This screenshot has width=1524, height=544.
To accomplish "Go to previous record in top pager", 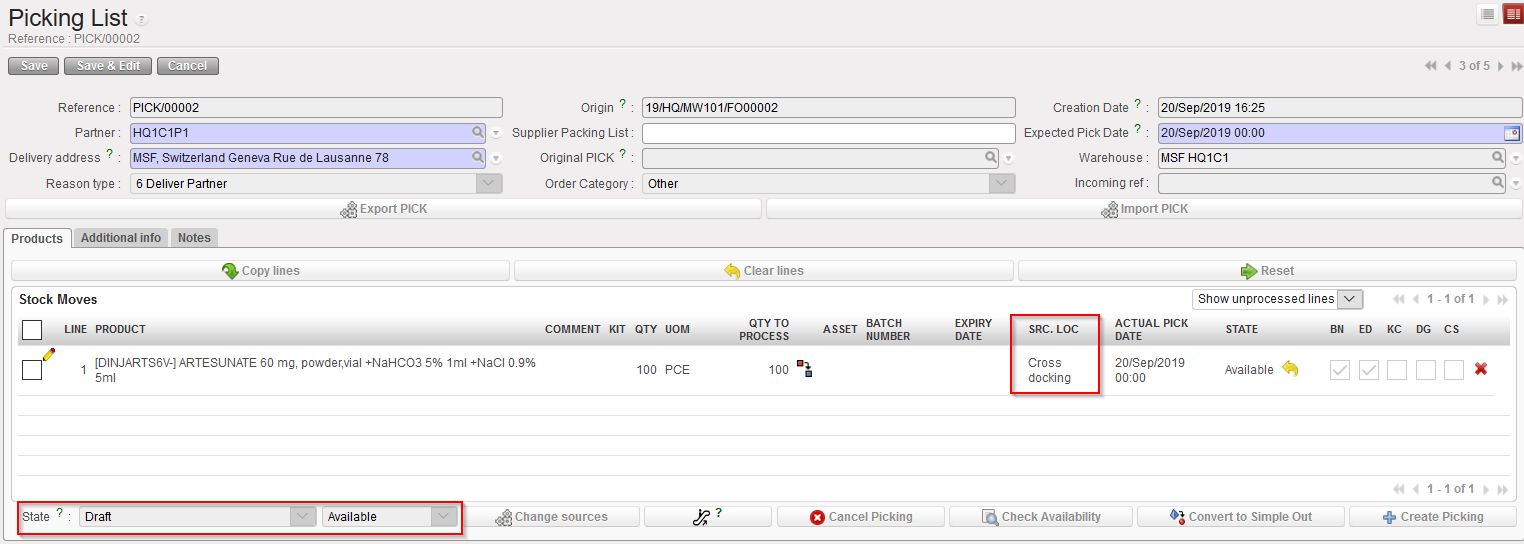I will pos(1448,66).
